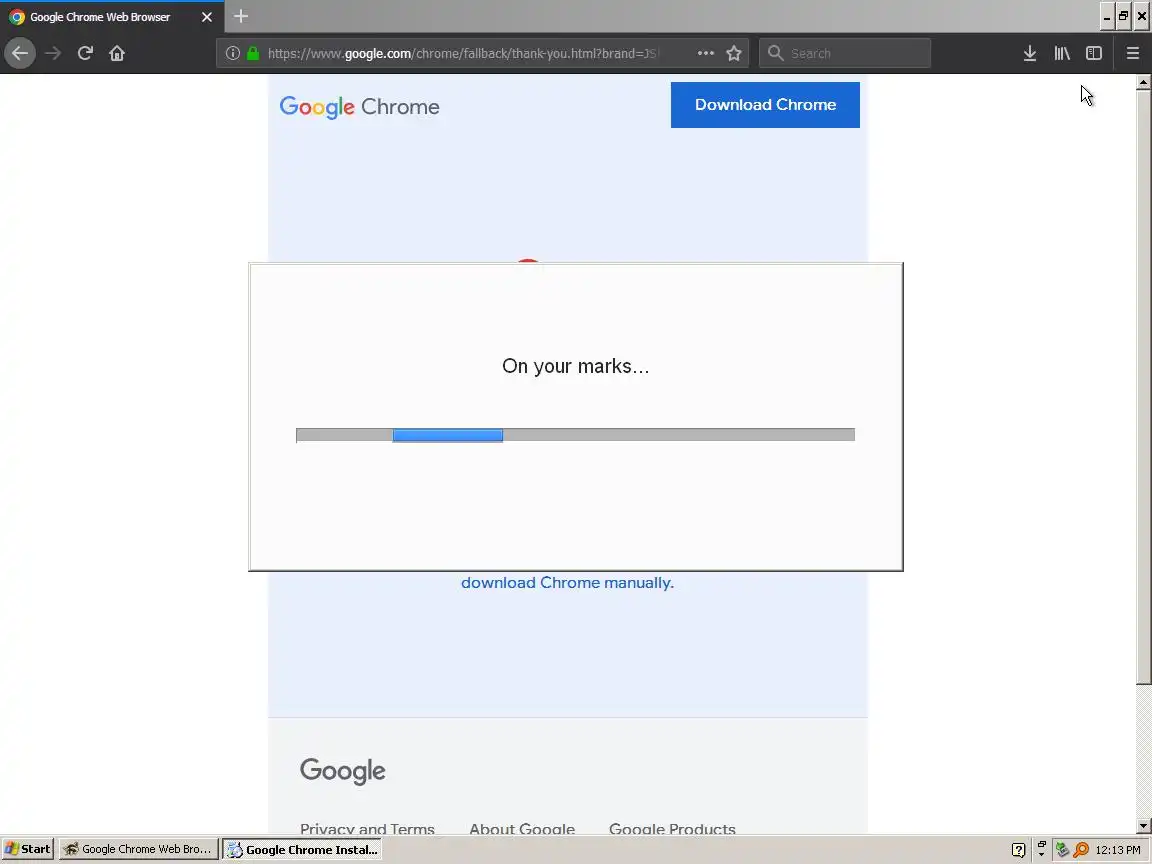
Task: Click the vertical scrollbar thumb
Action: pyautogui.click(x=1143, y=387)
